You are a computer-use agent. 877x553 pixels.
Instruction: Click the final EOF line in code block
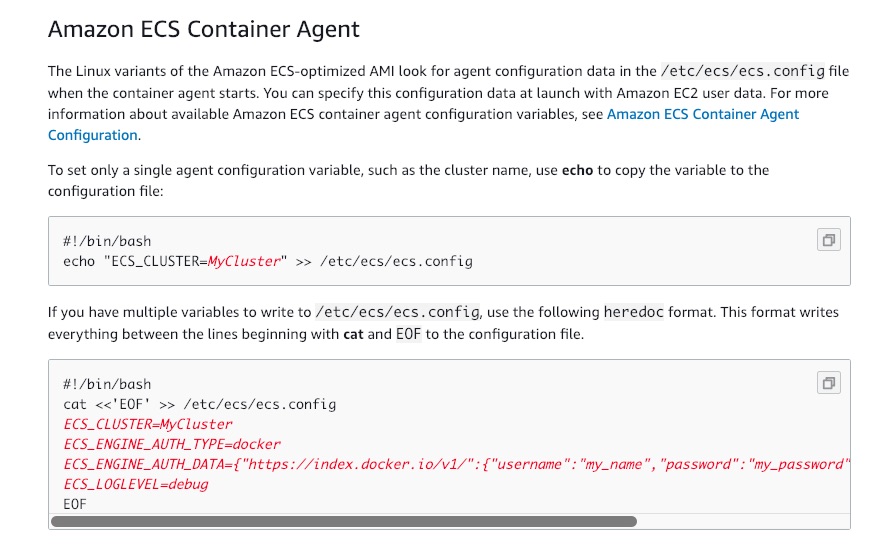pos(75,504)
